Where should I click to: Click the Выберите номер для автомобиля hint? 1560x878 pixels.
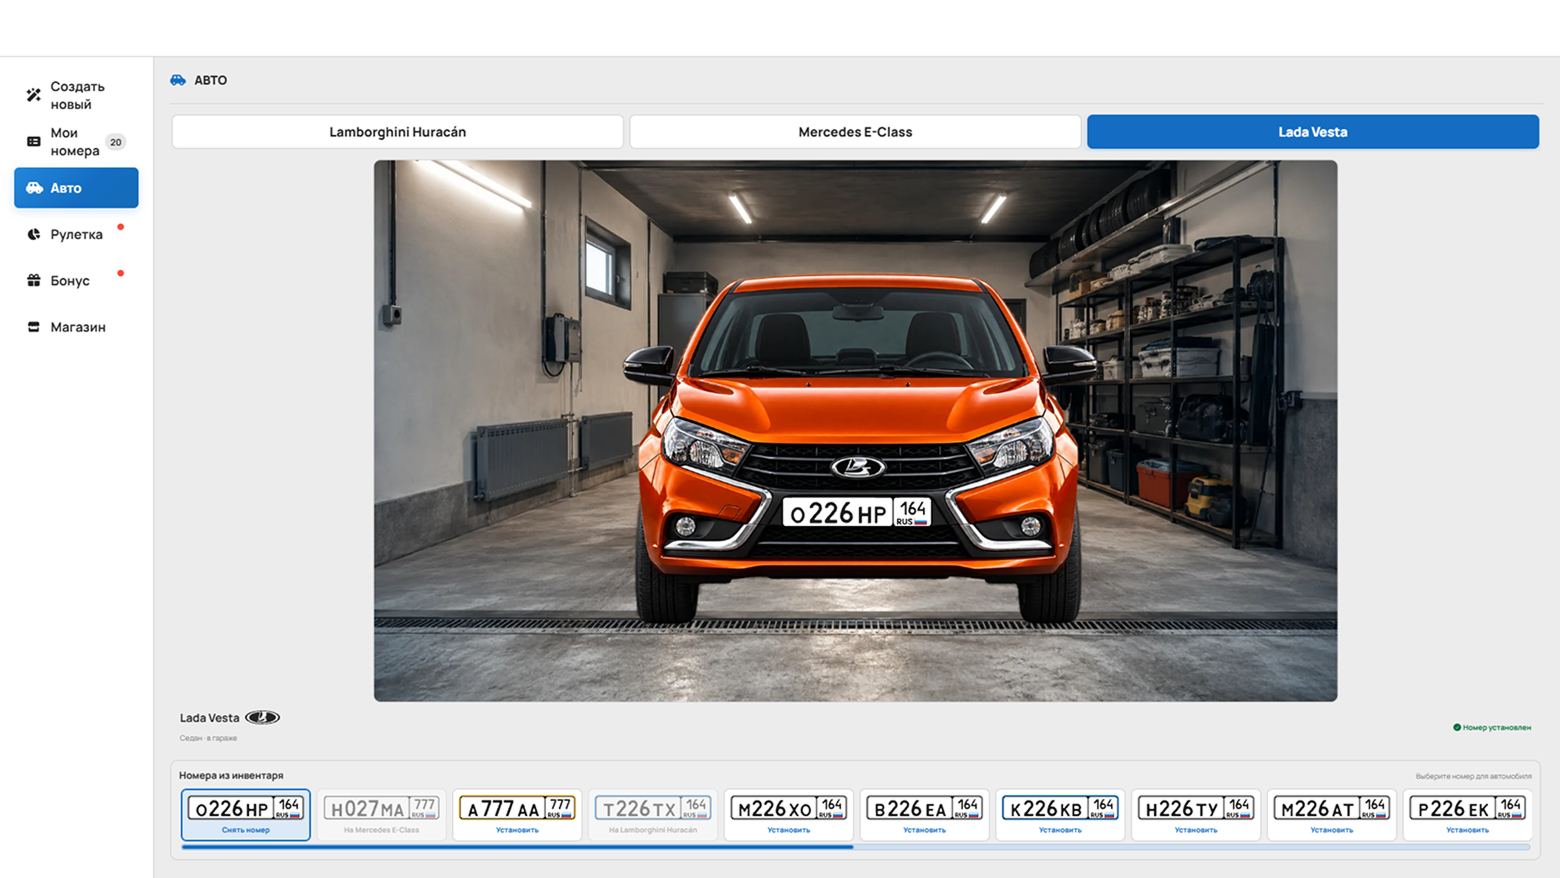click(1473, 776)
